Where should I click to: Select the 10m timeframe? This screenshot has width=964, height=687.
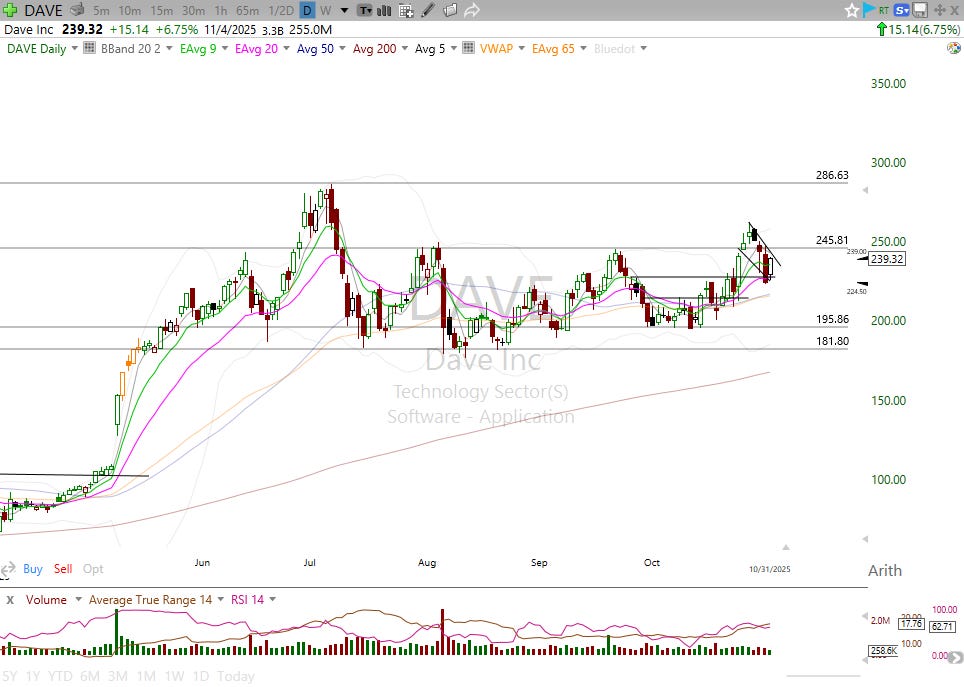(129, 10)
